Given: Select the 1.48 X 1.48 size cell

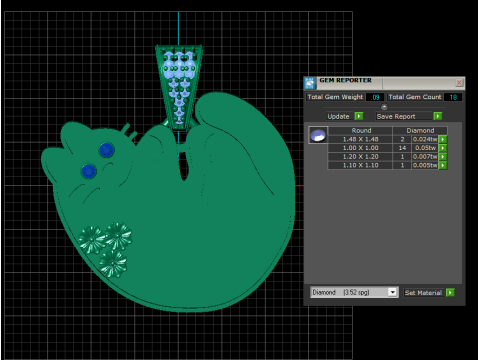Looking at the screenshot, I should click(x=360, y=139).
